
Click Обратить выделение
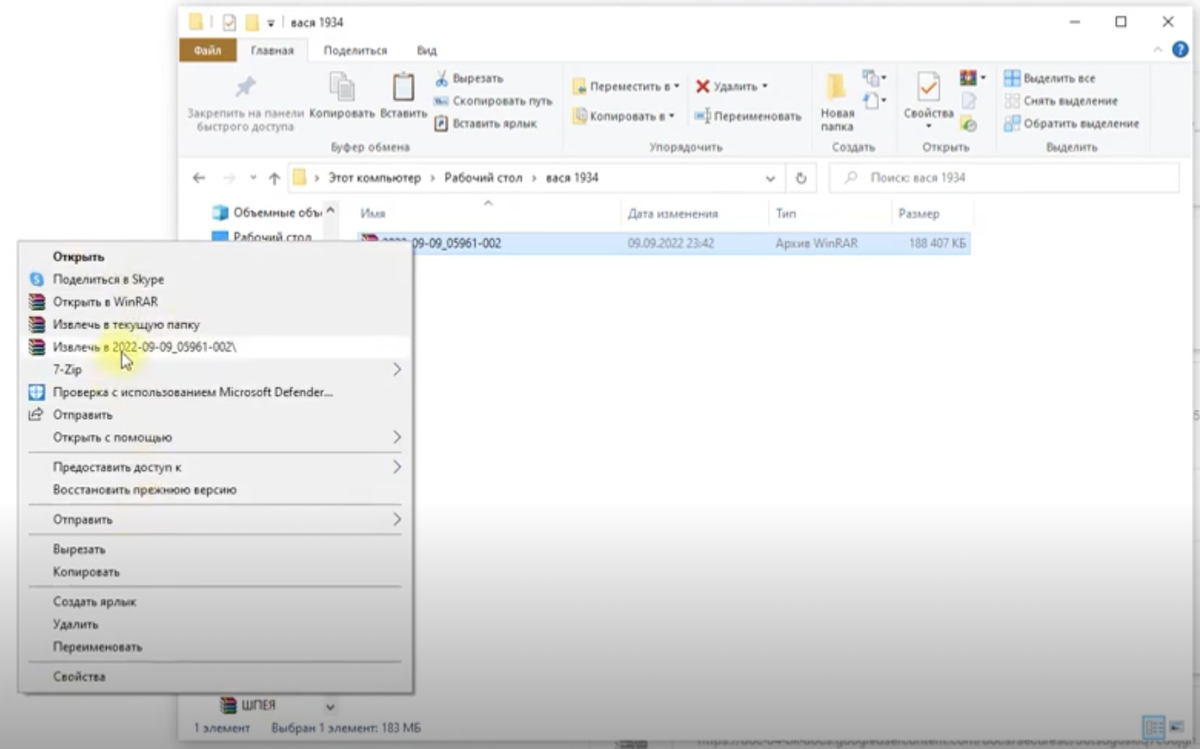point(1071,123)
